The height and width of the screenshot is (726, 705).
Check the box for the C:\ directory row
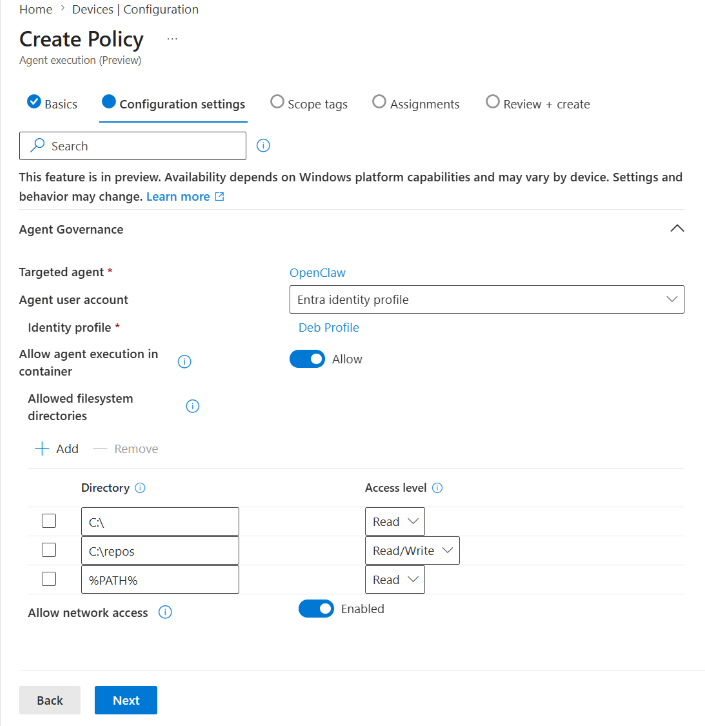[x=49, y=521]
